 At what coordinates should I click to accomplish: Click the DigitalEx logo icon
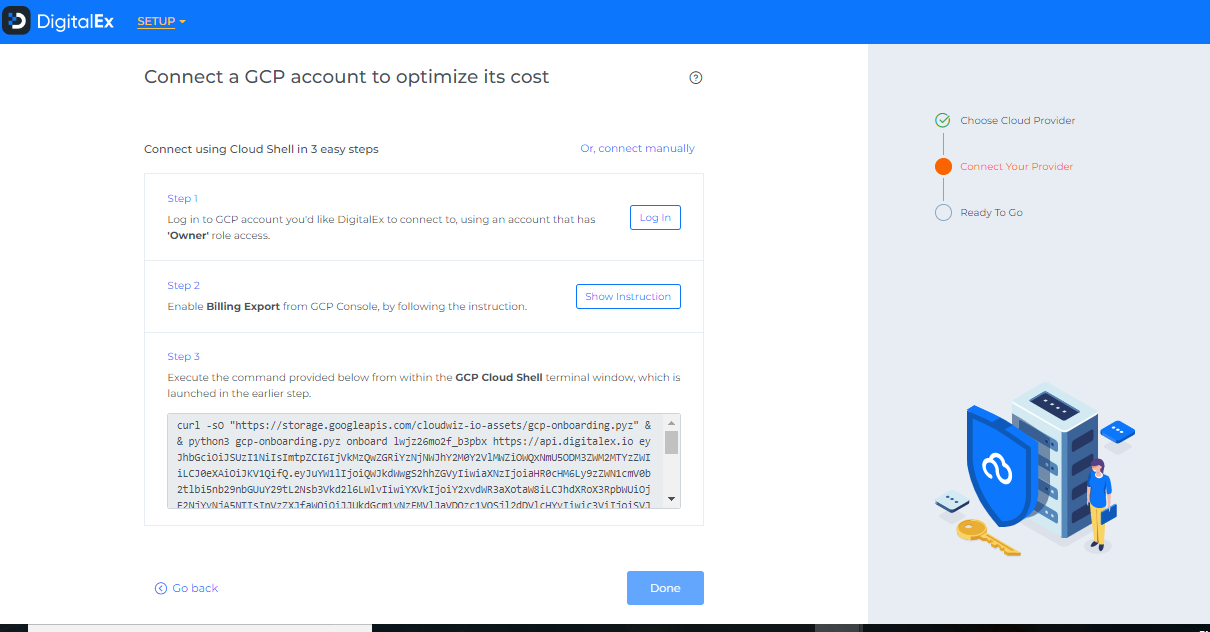pyautogui.click(x=17, y=21)
